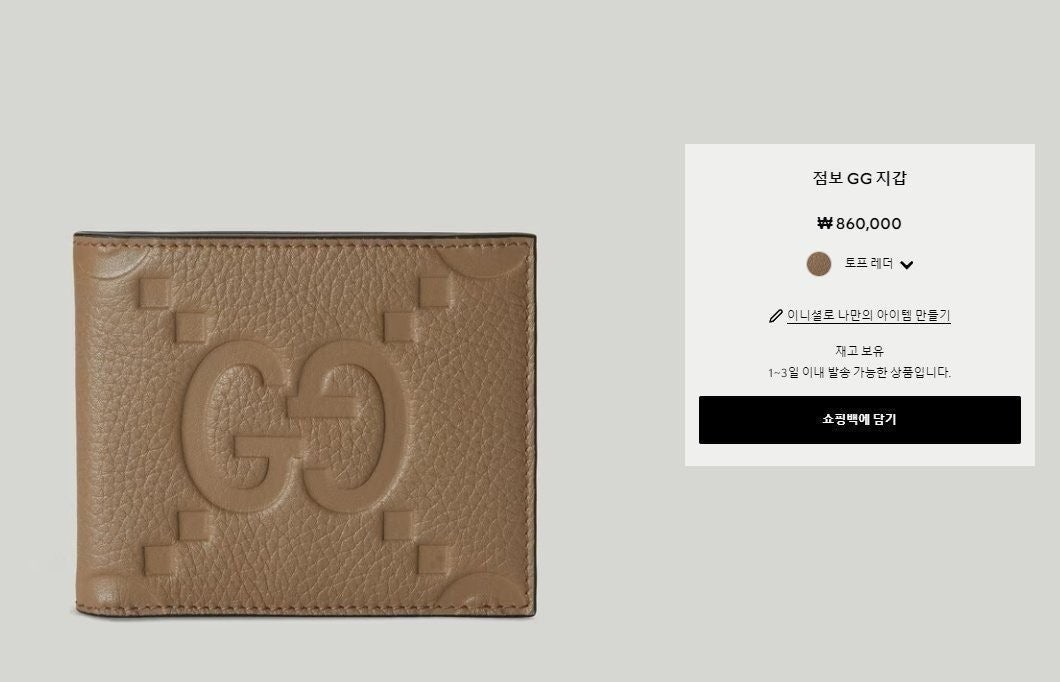1060x682 pixels.
Task: Click the product title 점보 GG 지갑
Action: (860, 178)
